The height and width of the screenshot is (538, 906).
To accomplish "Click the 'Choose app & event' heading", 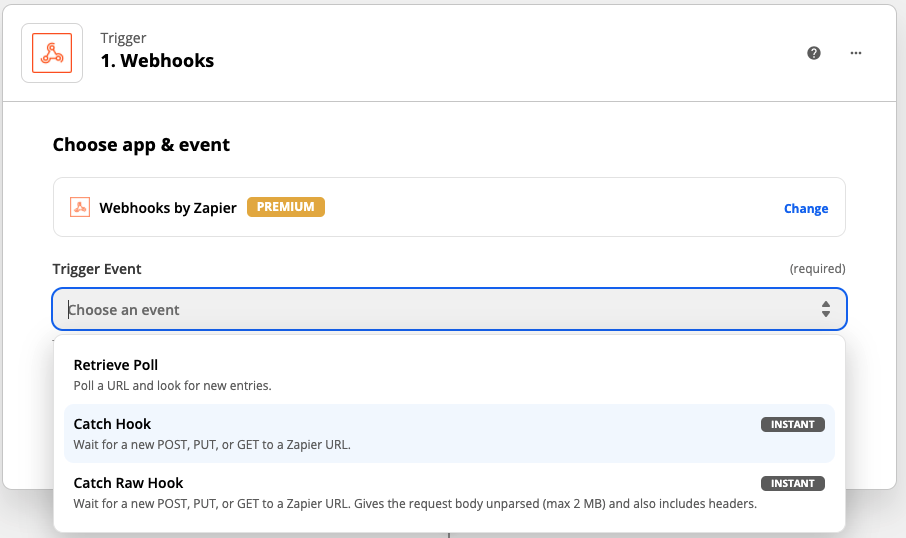I will coord(141,144).
